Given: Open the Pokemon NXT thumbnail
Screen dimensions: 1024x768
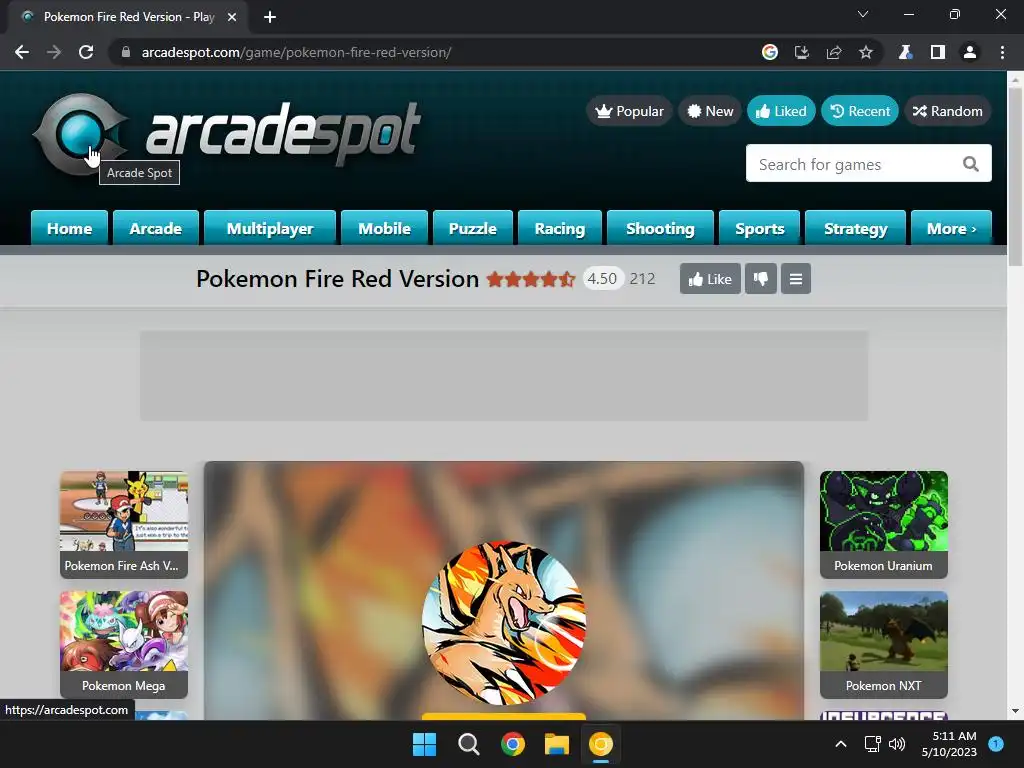Looking at the screenshot, I should pos(884,645).
